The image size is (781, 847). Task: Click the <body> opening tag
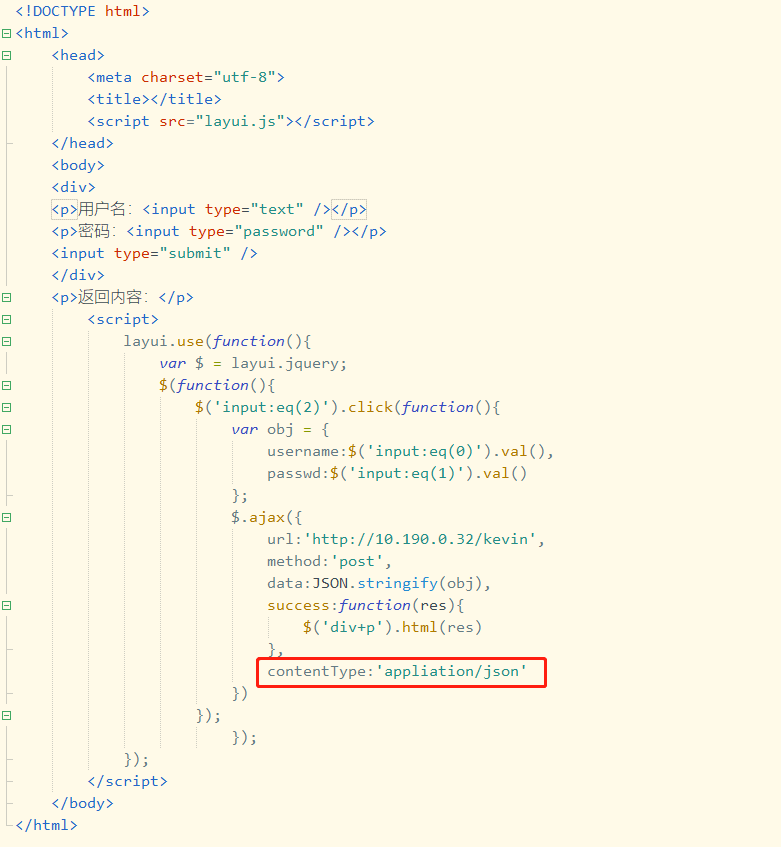click(x=78, y=165)
